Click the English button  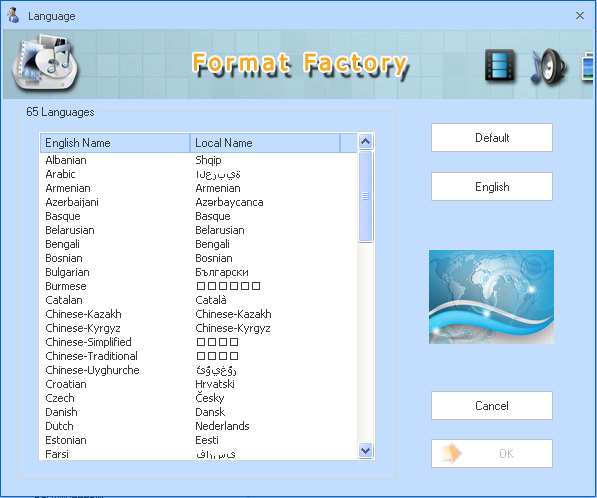pyautogui.click(x=492, y=187)
